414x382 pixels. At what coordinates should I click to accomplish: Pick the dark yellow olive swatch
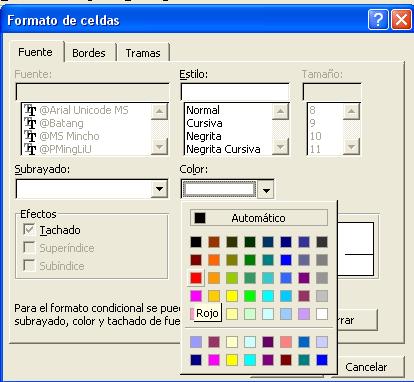[232, 260]
